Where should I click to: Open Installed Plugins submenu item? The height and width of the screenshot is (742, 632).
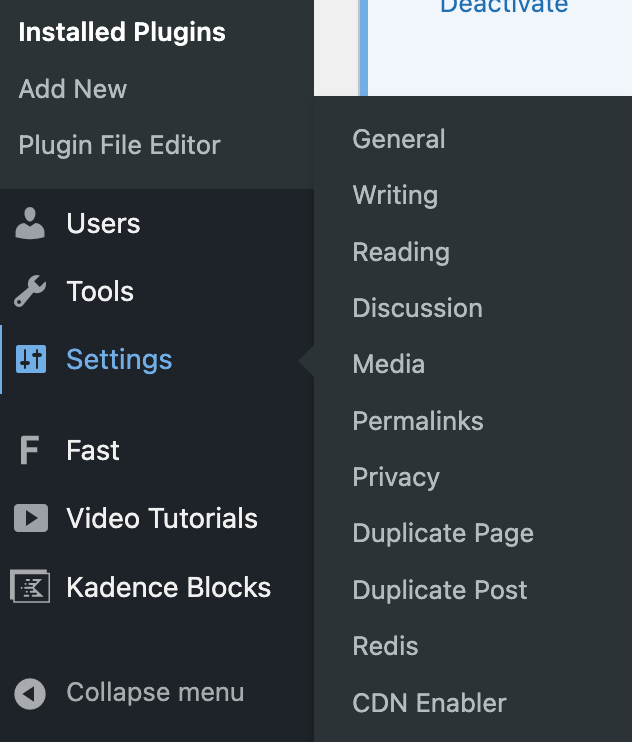coord(122,32)
